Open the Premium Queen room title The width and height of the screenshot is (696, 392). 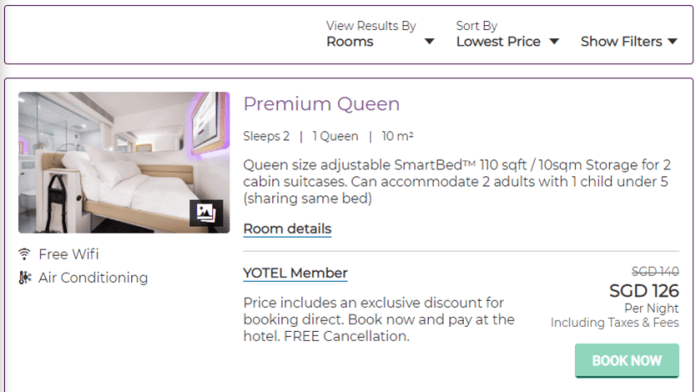tap(321, 104)
